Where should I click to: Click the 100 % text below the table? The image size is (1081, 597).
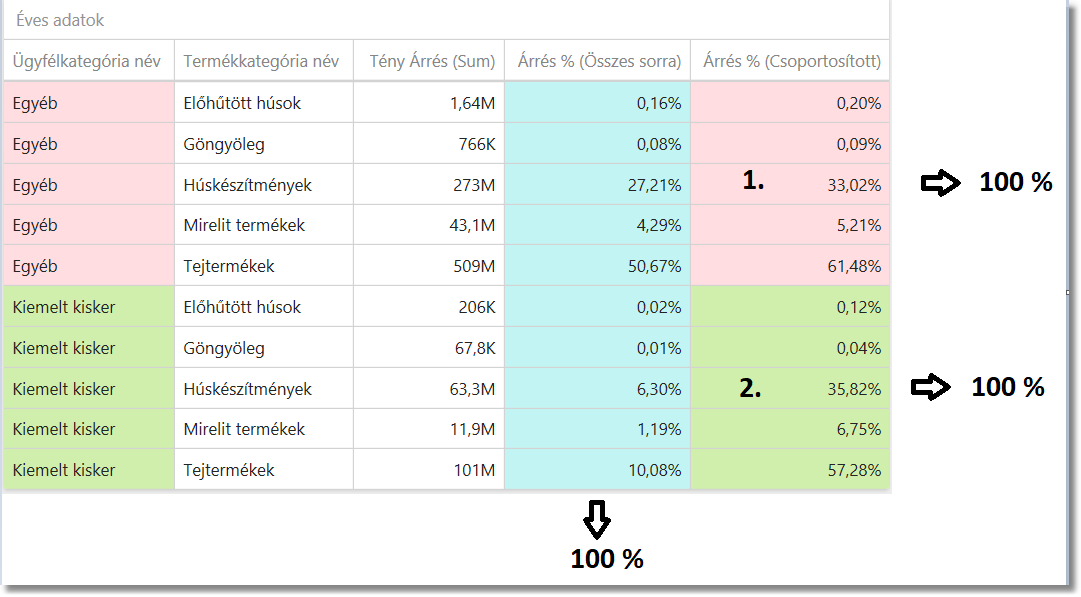[607, 559]
